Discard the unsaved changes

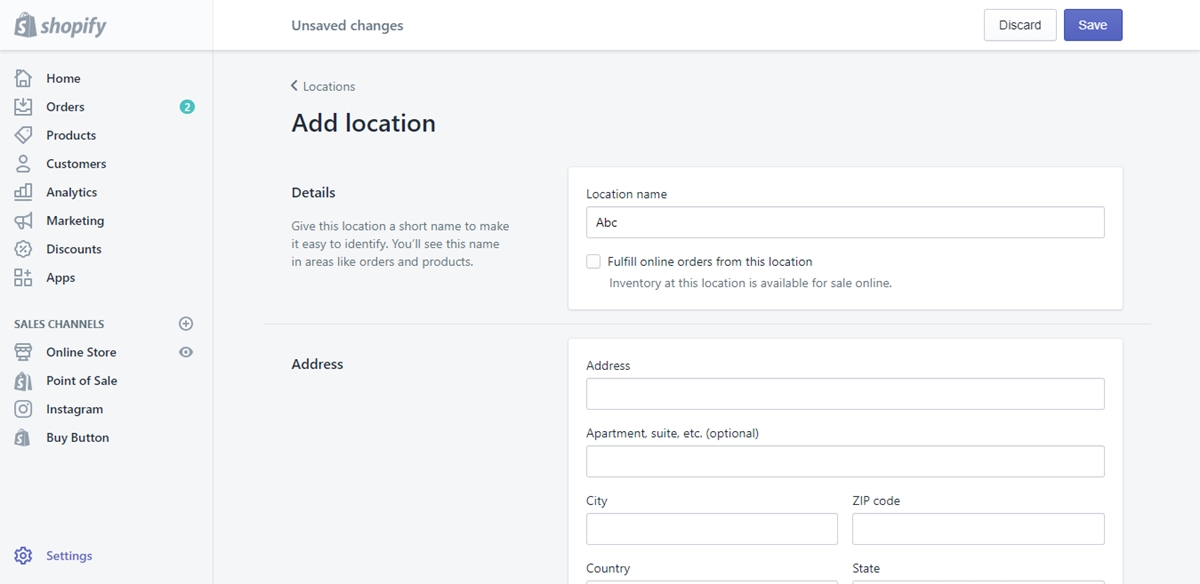coord(1020,25)
